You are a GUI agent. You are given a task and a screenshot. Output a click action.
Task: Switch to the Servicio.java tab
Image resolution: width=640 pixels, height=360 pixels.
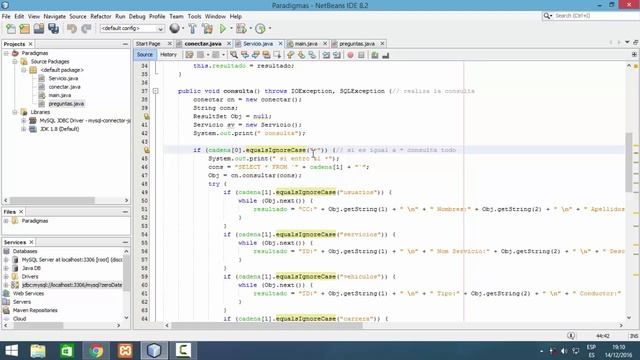pyautogui.click(x=258, y=44)
